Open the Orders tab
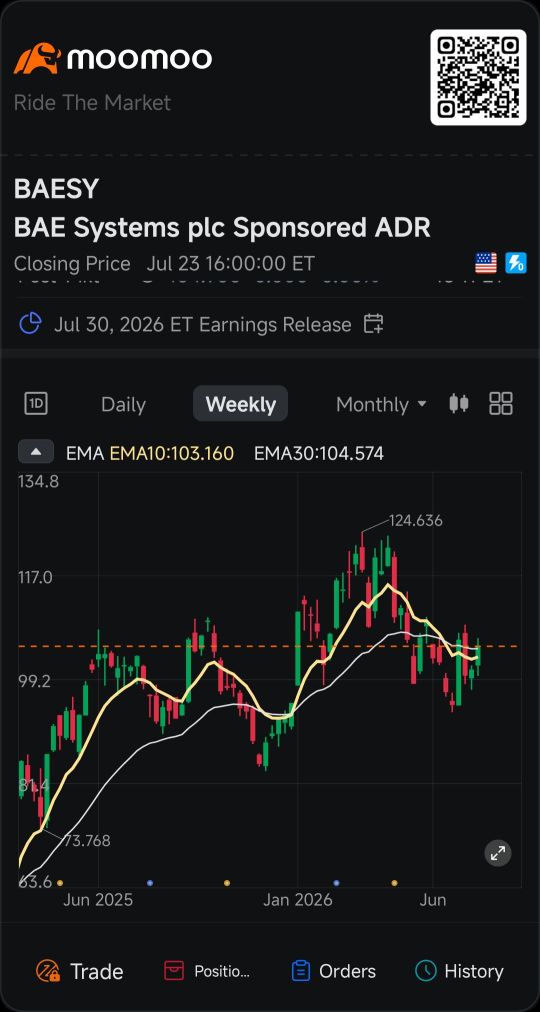The image size is (540, 1012). (334, 971)
